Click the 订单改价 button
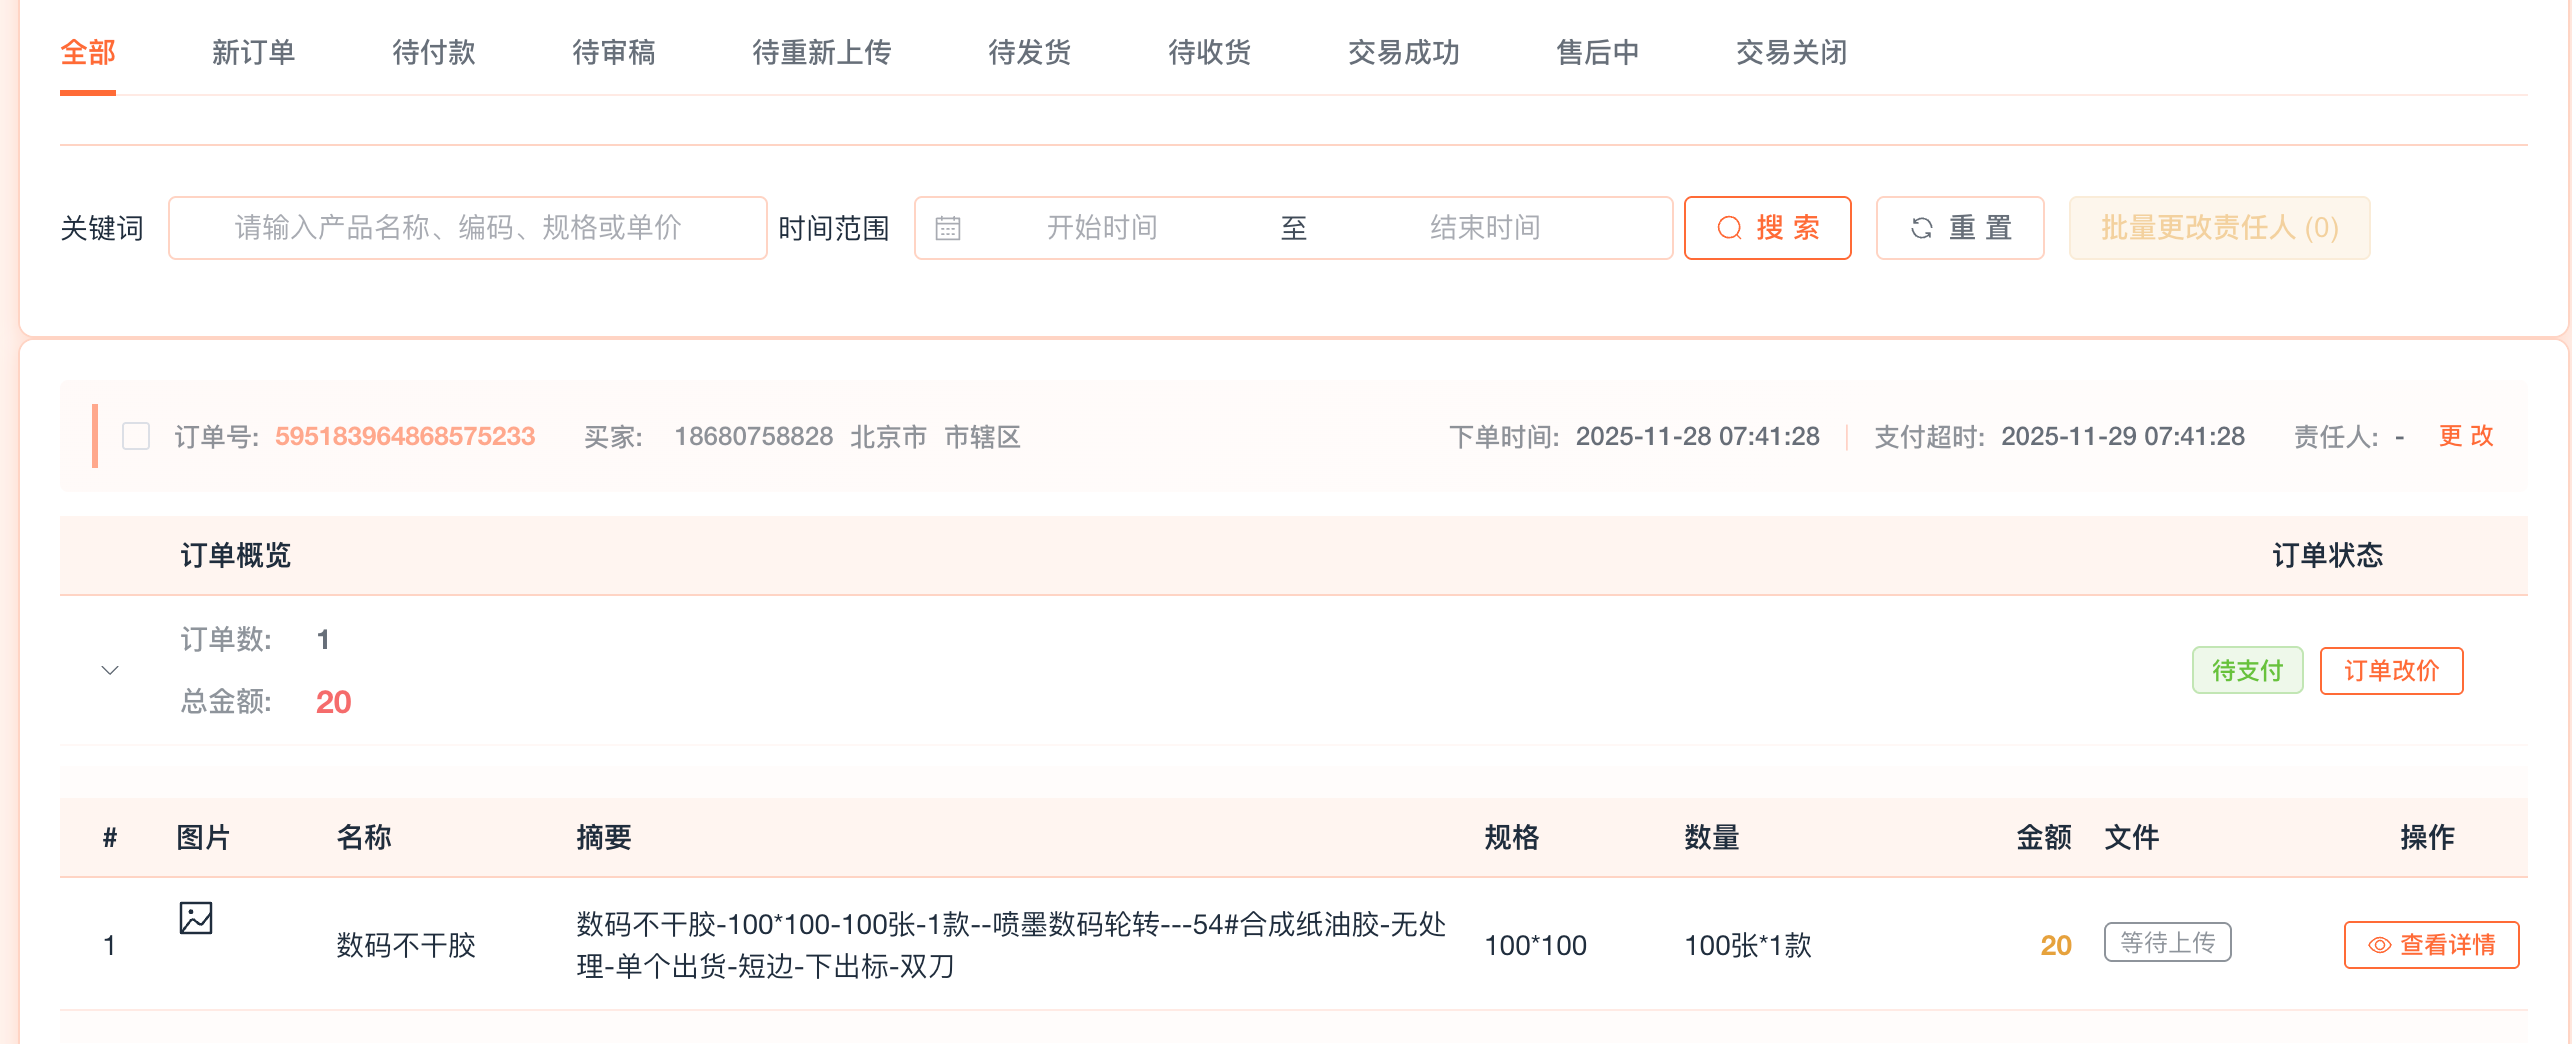The image size is (2572, 1044). coord(2390,670)
